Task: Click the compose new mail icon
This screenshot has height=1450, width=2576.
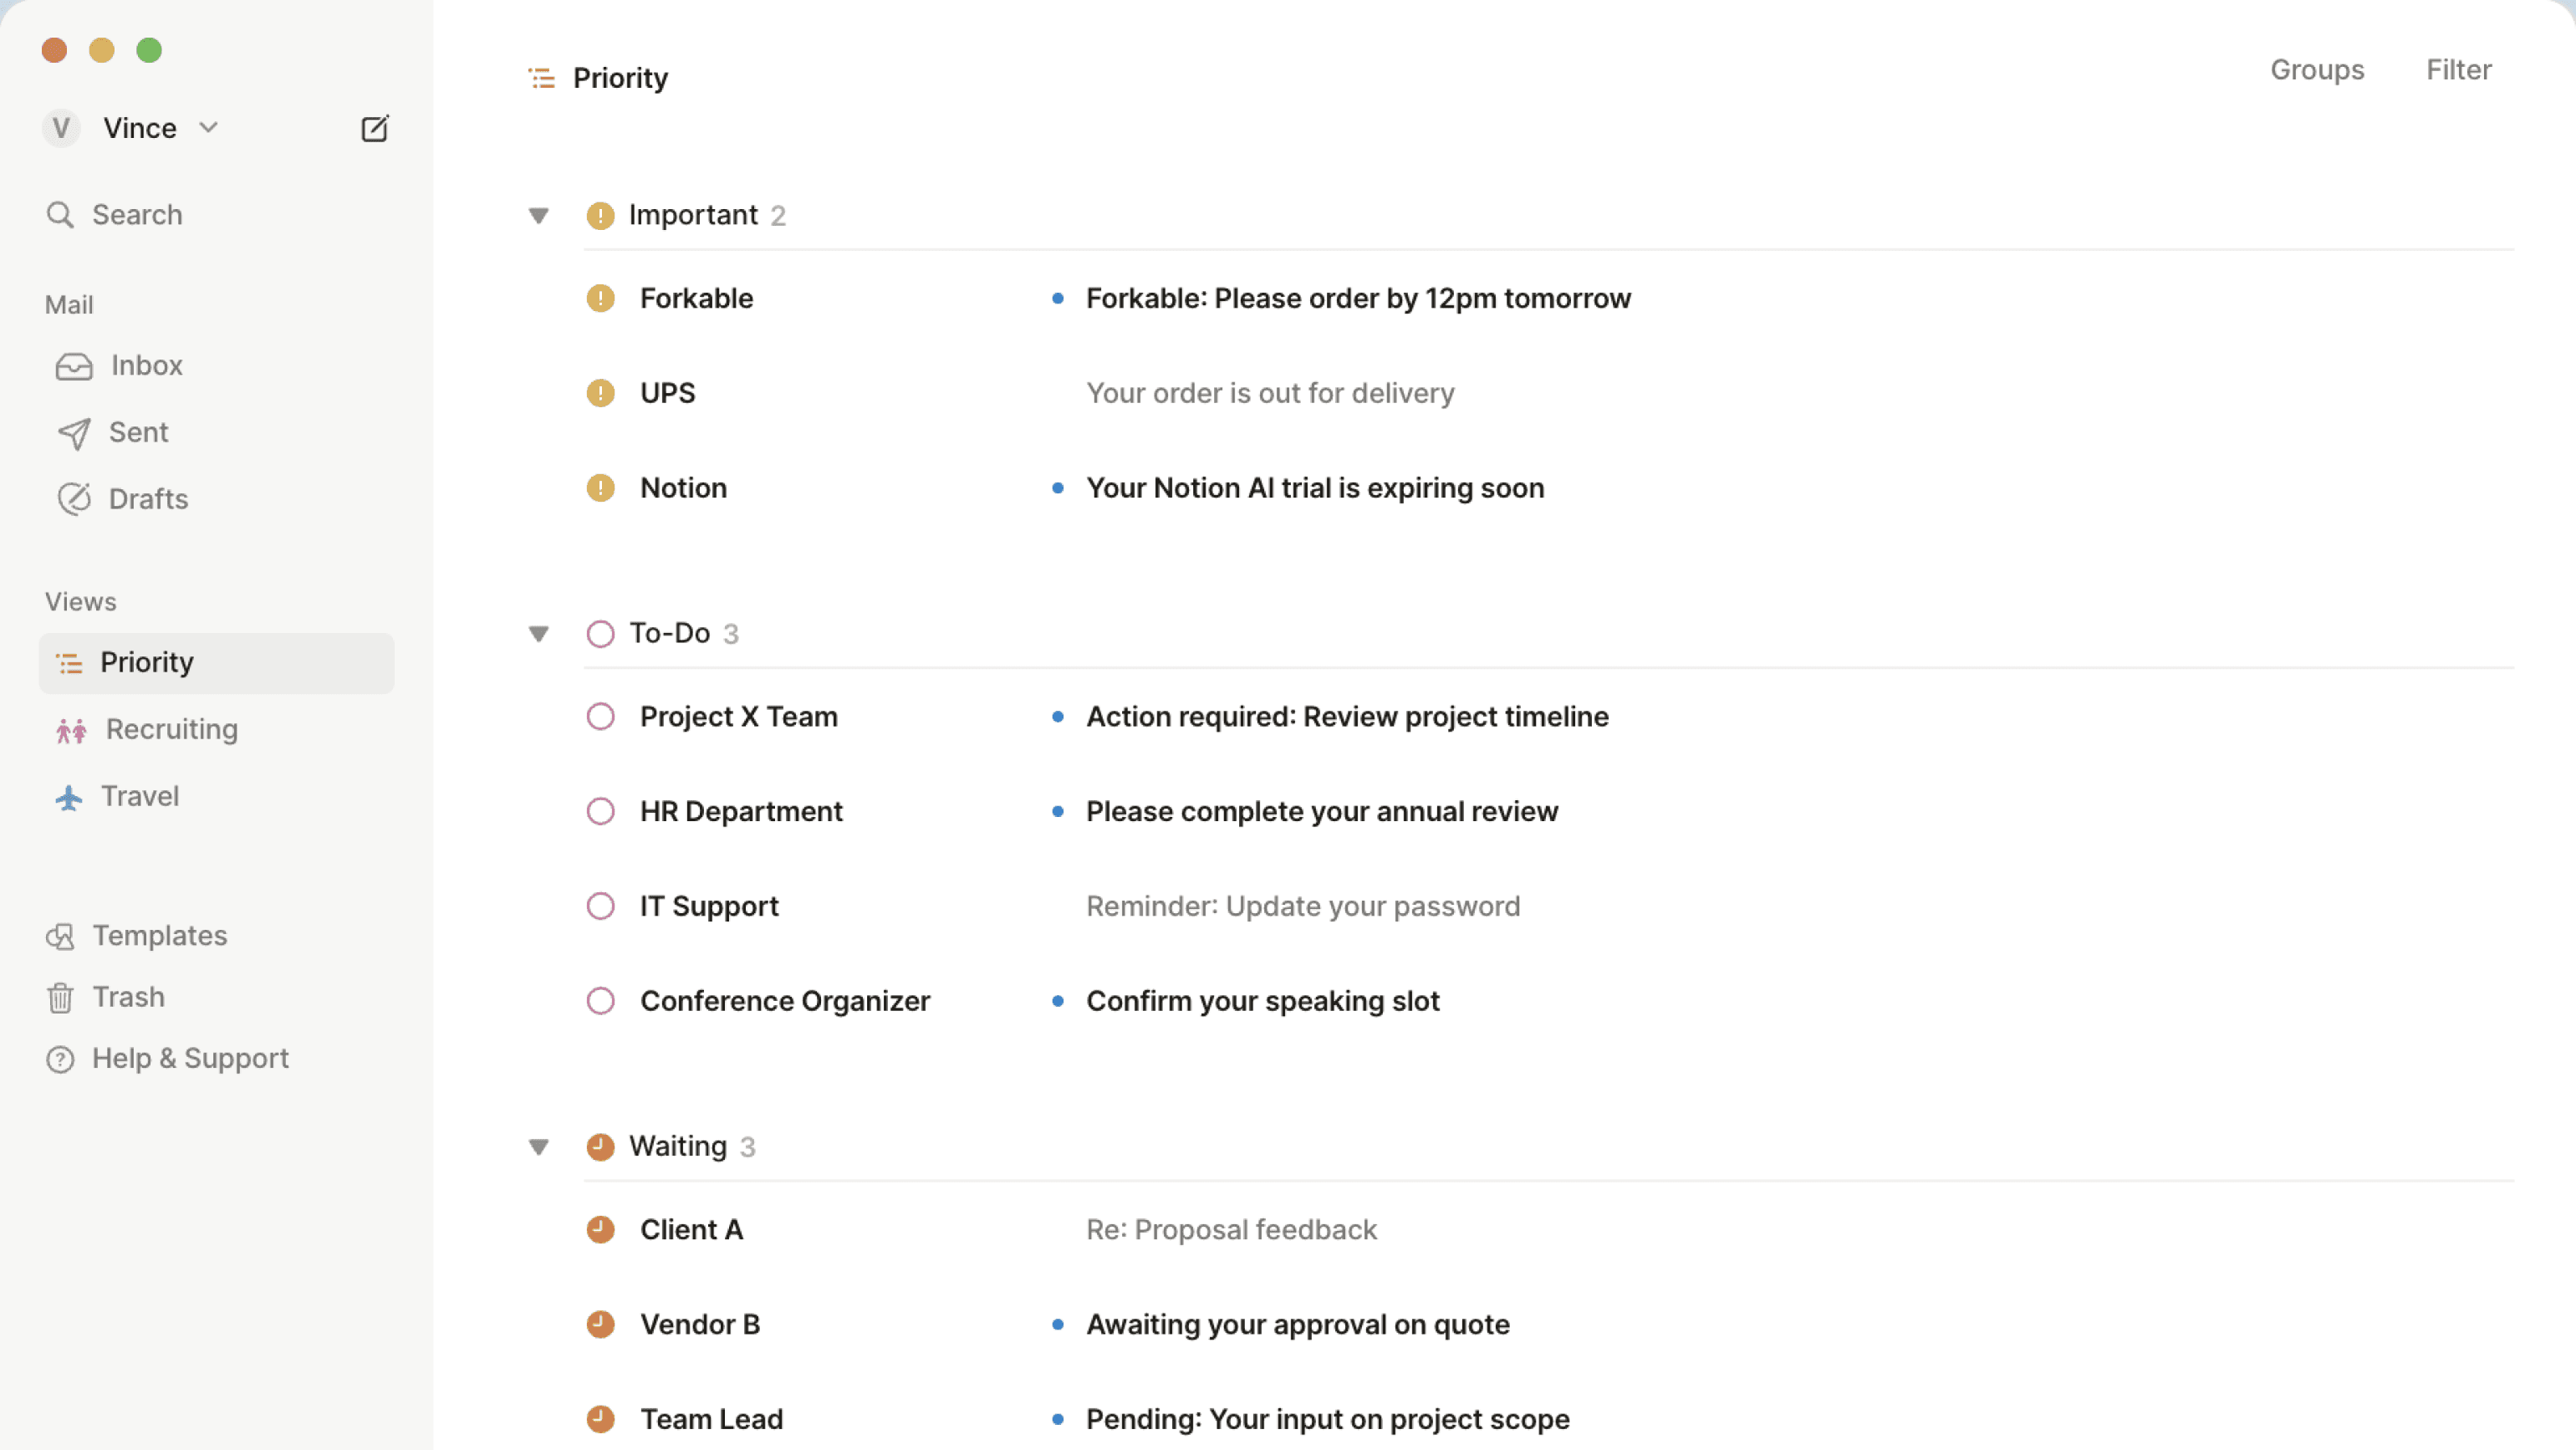Action: (x=374, y=128)
